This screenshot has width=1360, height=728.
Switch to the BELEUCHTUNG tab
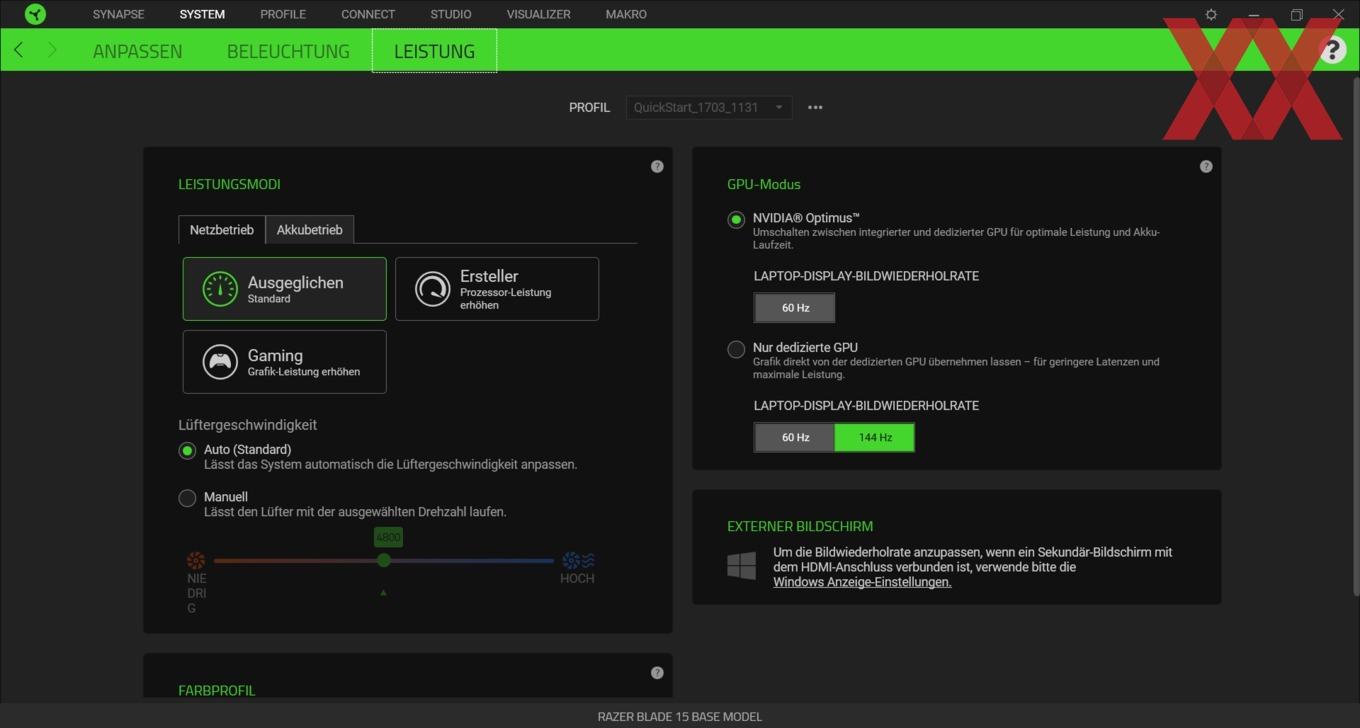[288, 51]
